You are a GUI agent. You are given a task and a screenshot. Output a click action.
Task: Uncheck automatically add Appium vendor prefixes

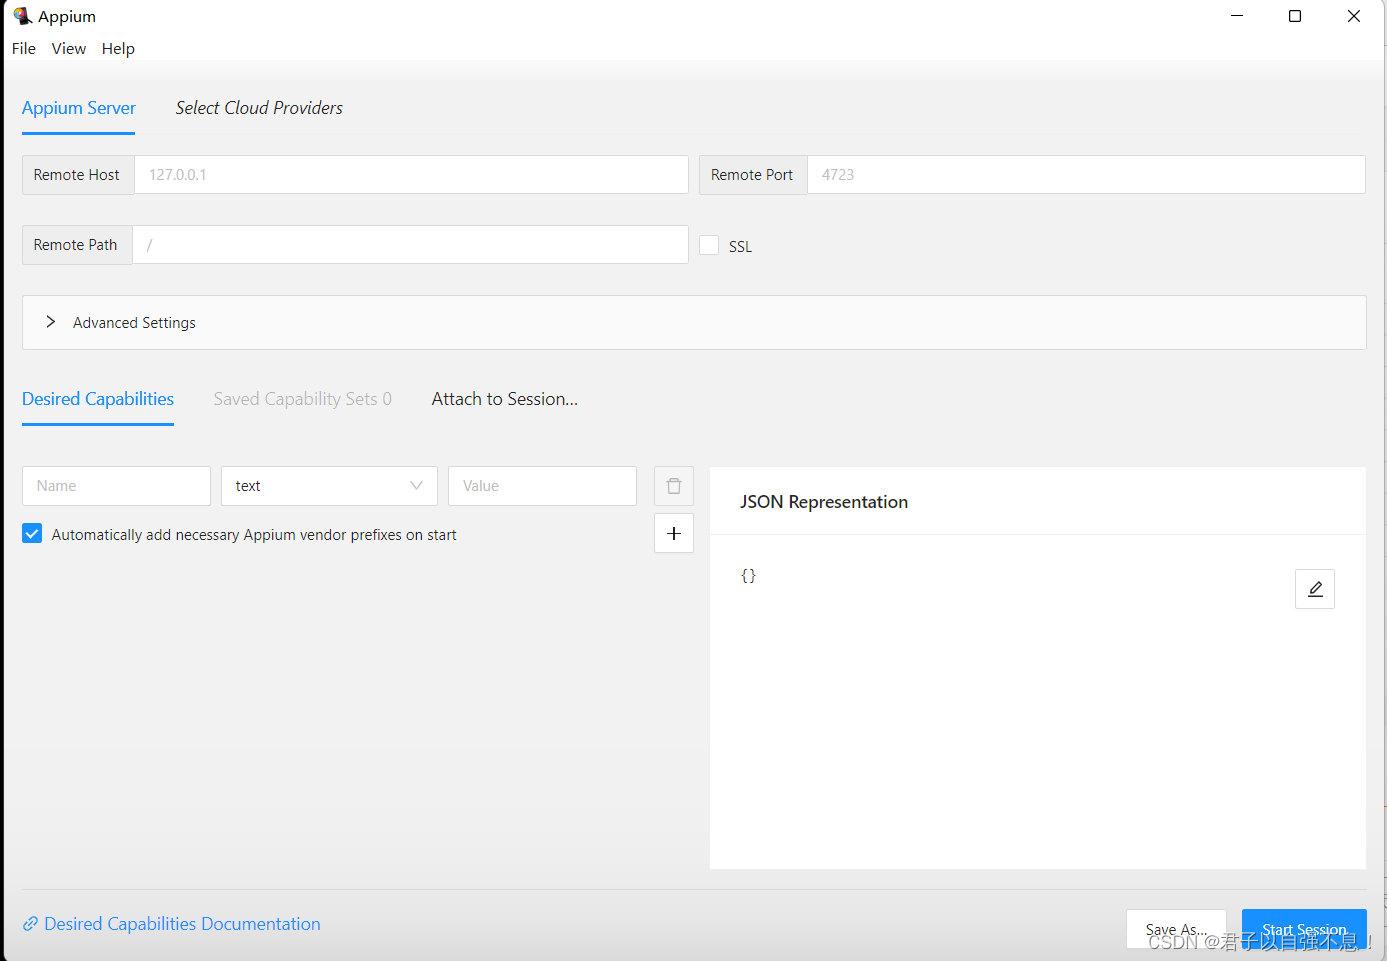[x=32, y=534]
